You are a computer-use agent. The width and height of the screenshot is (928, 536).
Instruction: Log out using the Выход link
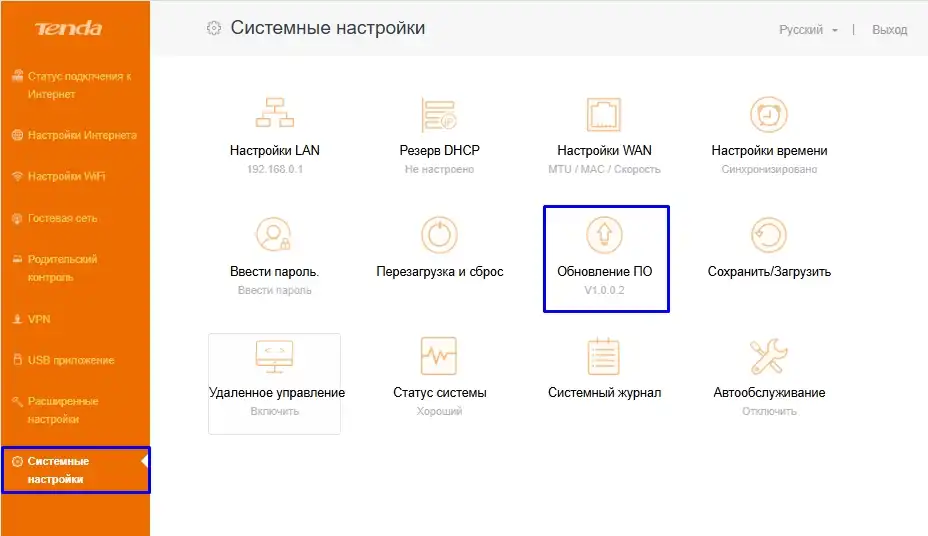coord(889,30)
